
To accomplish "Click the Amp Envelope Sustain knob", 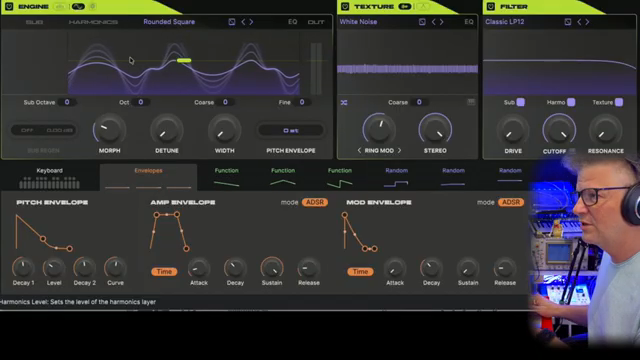I will (x=271, y=268).
